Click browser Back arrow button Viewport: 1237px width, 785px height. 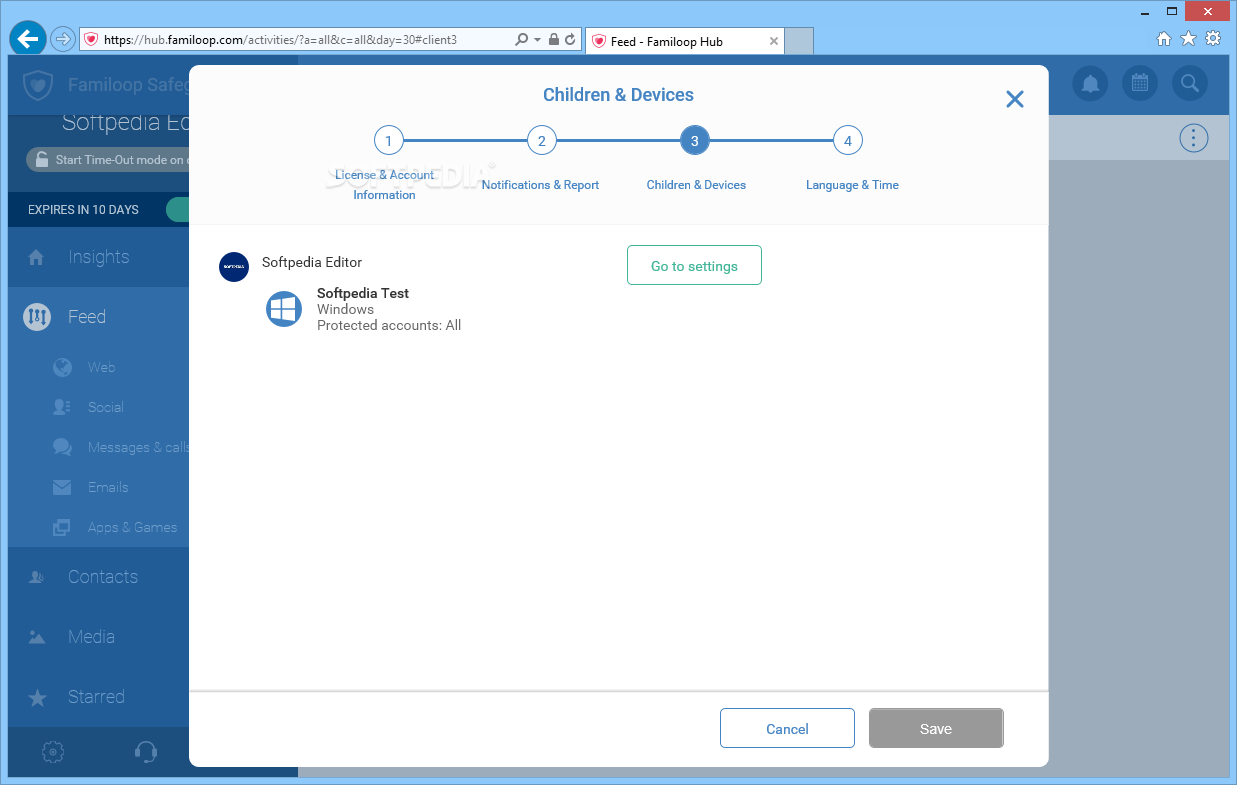tap(27, 39)
